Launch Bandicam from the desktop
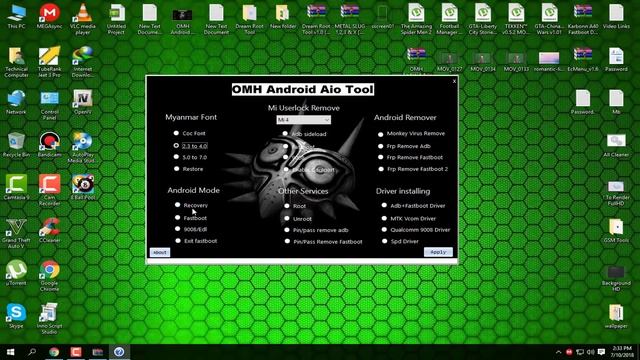 coord(49,145)
